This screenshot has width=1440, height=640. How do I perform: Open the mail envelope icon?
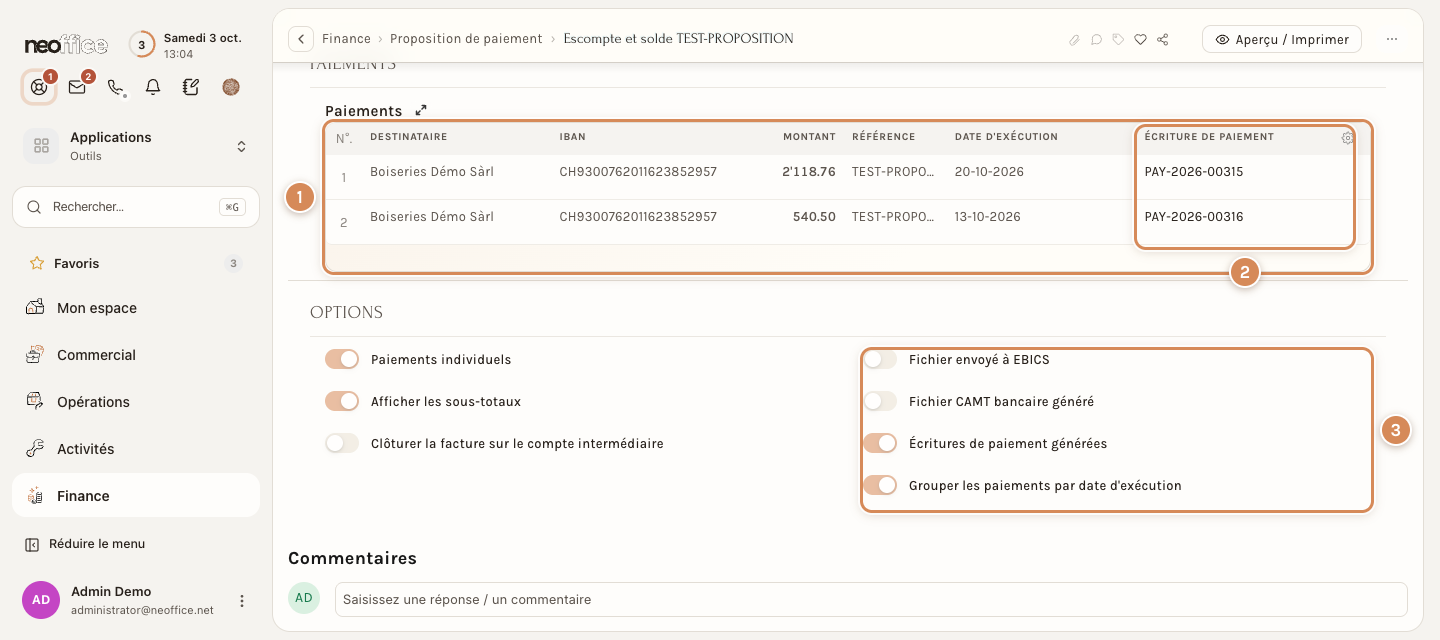tap(77, 87)
